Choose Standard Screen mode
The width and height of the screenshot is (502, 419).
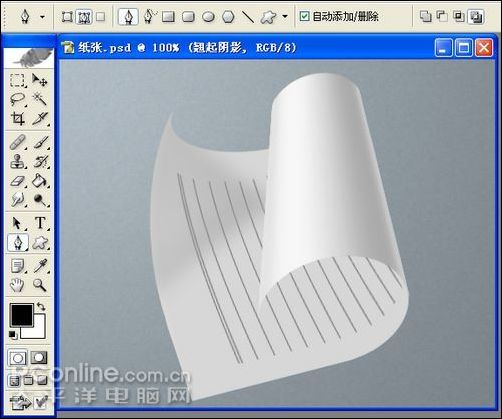14,380
